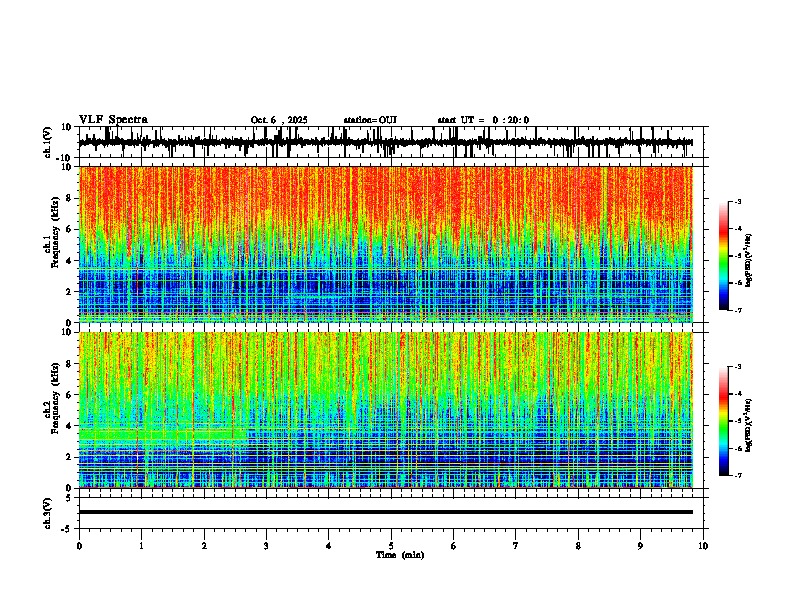Click the '8' tick on the Time axis
Viewport: 792px width, 612px height.
click(578, 546)
